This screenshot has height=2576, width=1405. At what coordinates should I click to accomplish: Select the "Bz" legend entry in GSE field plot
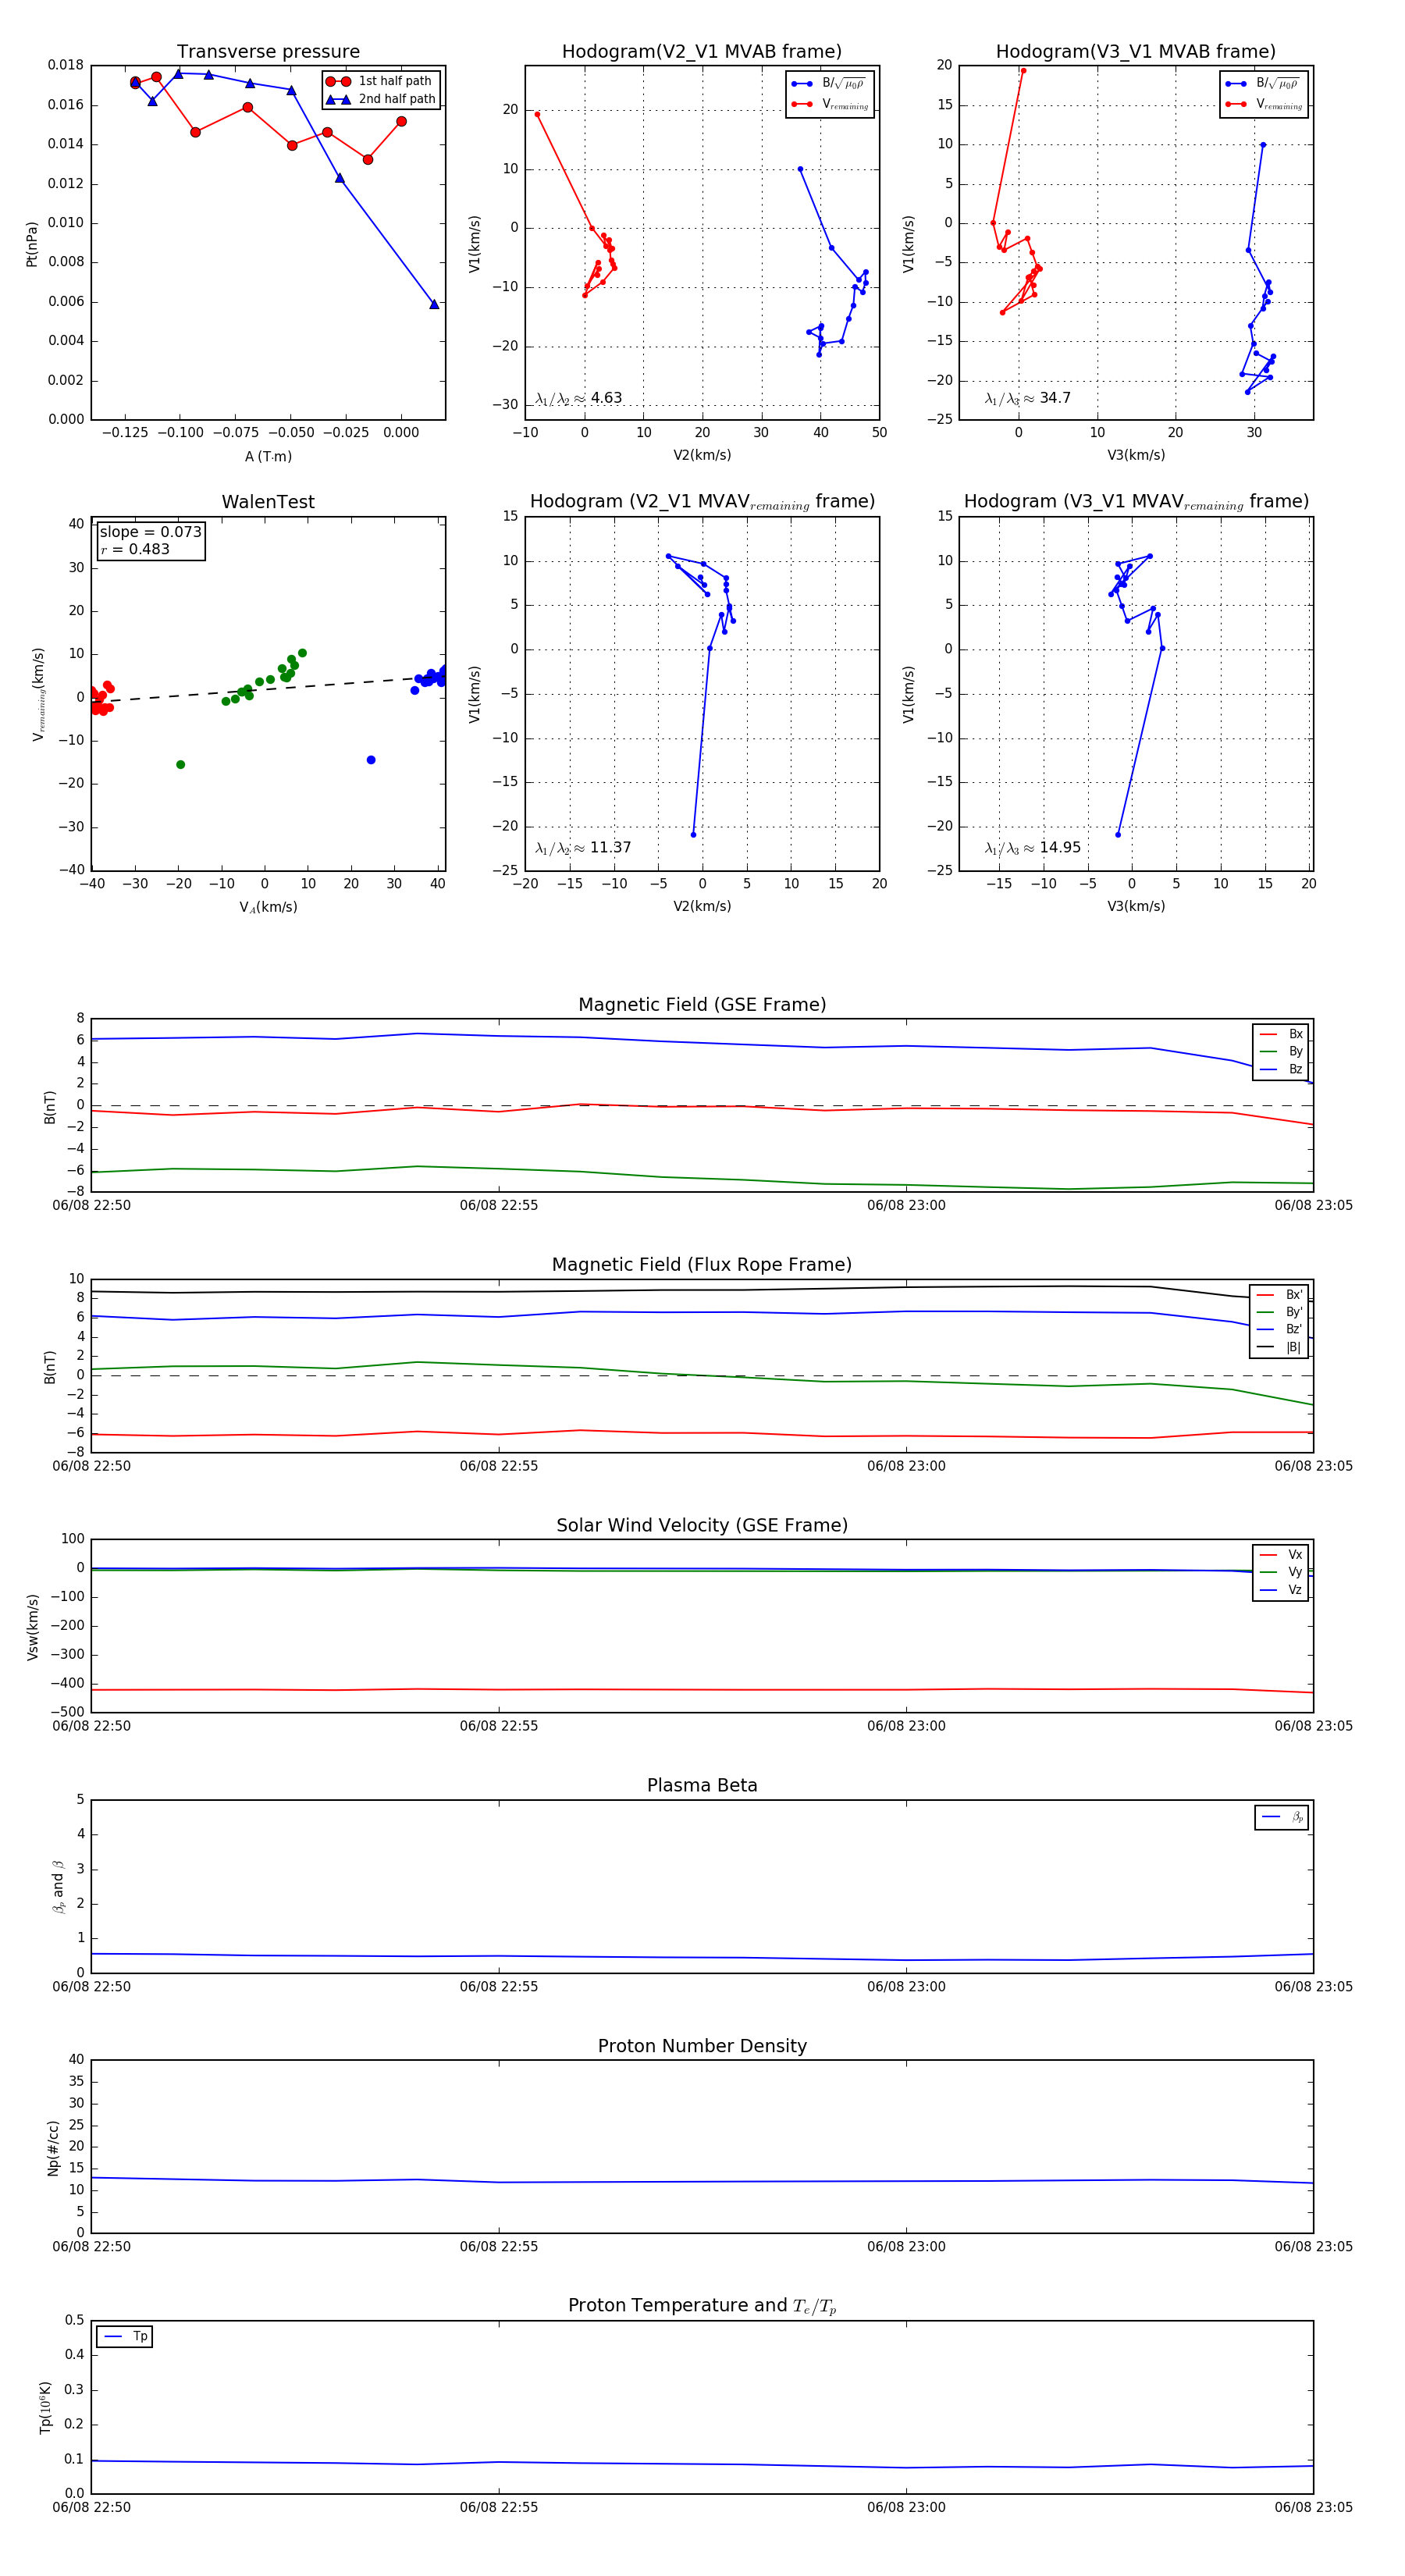pos(1281,1070)
